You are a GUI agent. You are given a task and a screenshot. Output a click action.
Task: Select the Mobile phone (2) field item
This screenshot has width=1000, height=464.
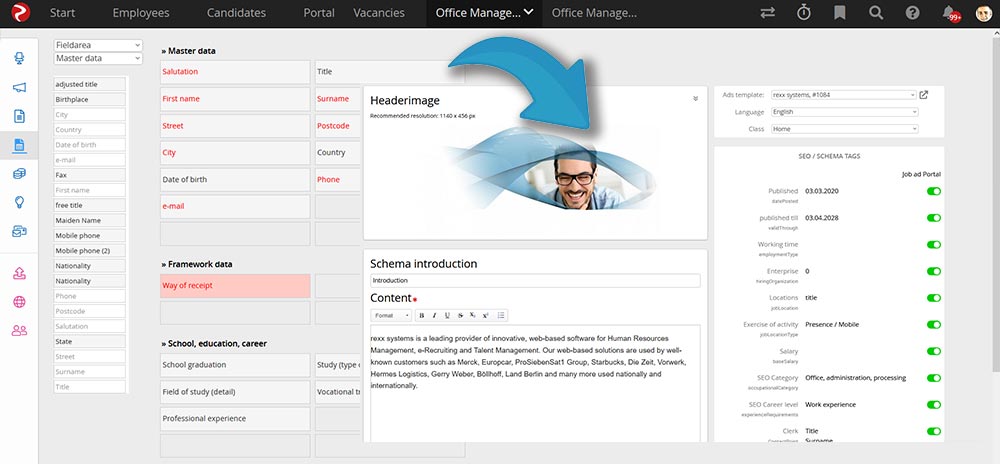coord(89,250)
